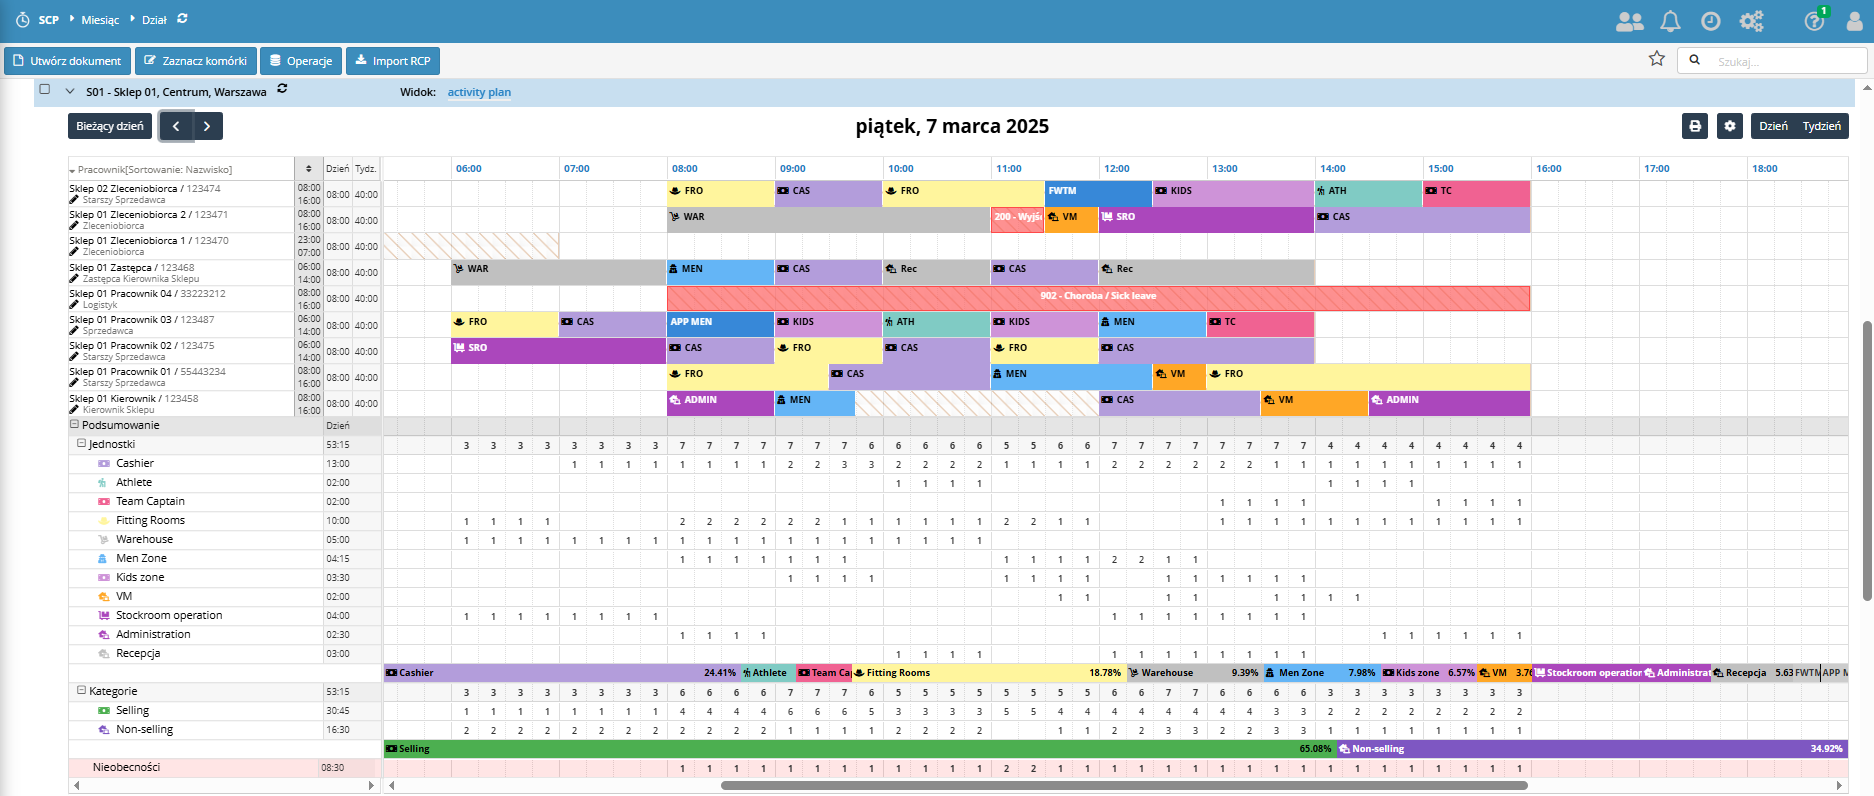Image resolution: width=1874 pixels, height=796 pixels.
Task: Open the Miesiąc breadcrumb
Action: coord(100,20)
